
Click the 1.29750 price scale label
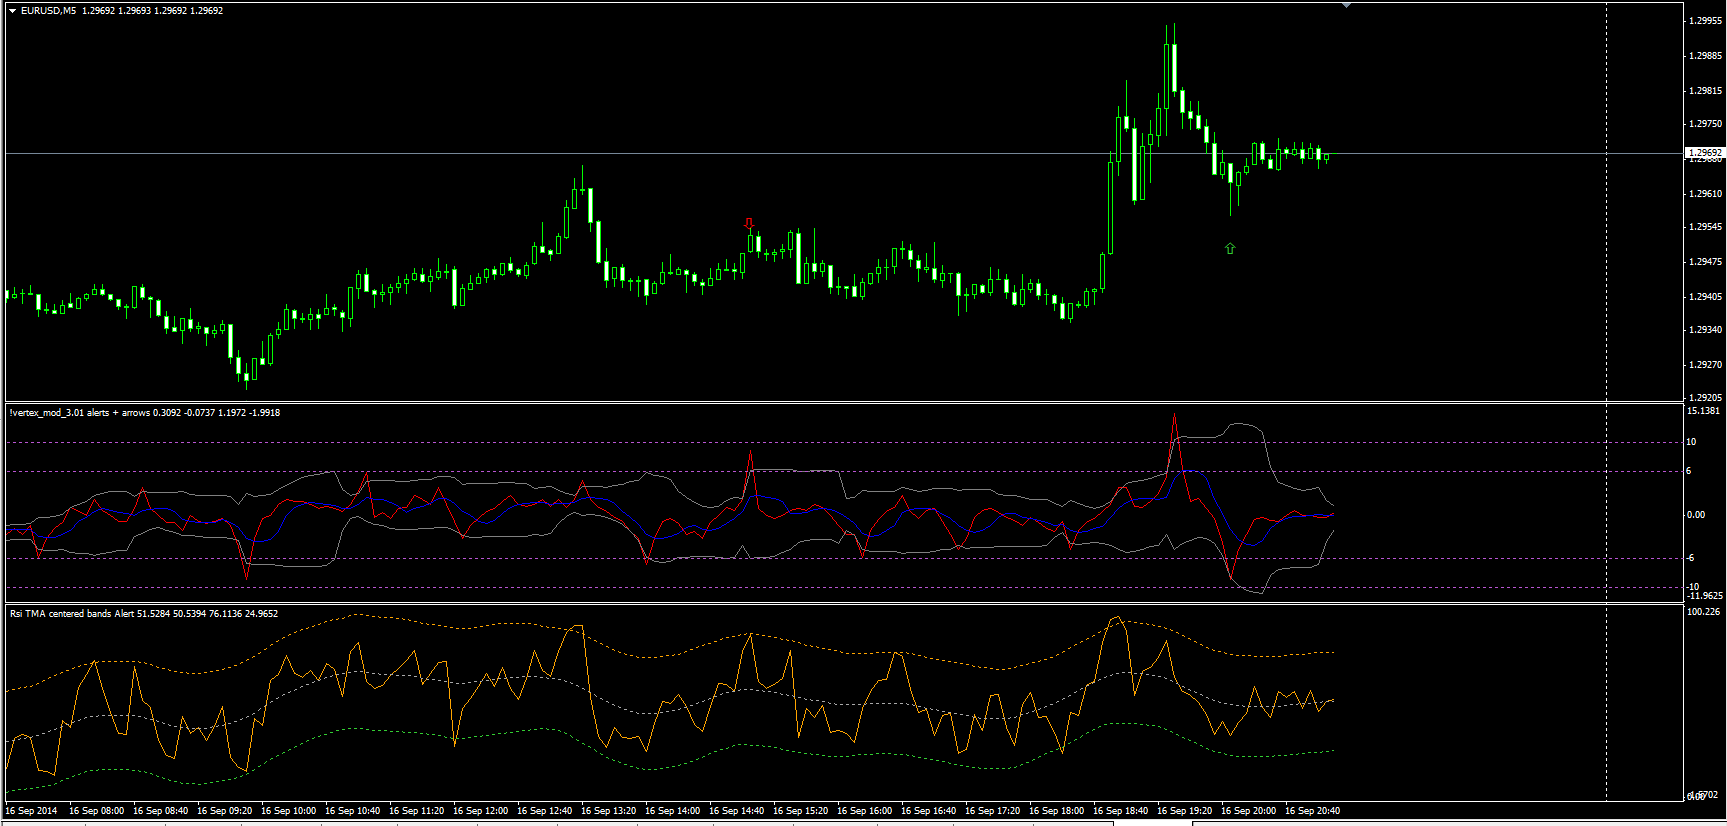(x=1705, y=125)
